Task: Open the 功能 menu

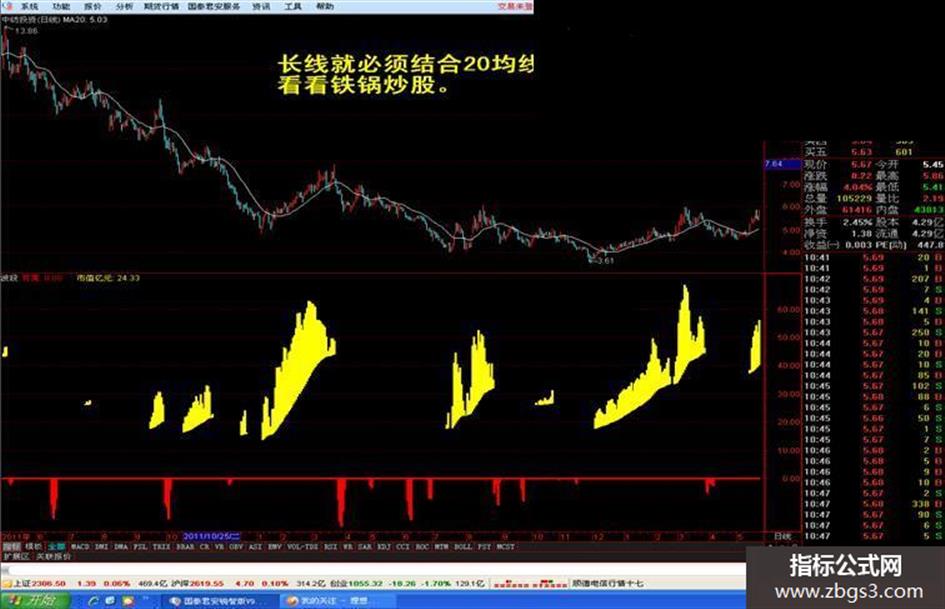Action: click(x=61, y=7)
